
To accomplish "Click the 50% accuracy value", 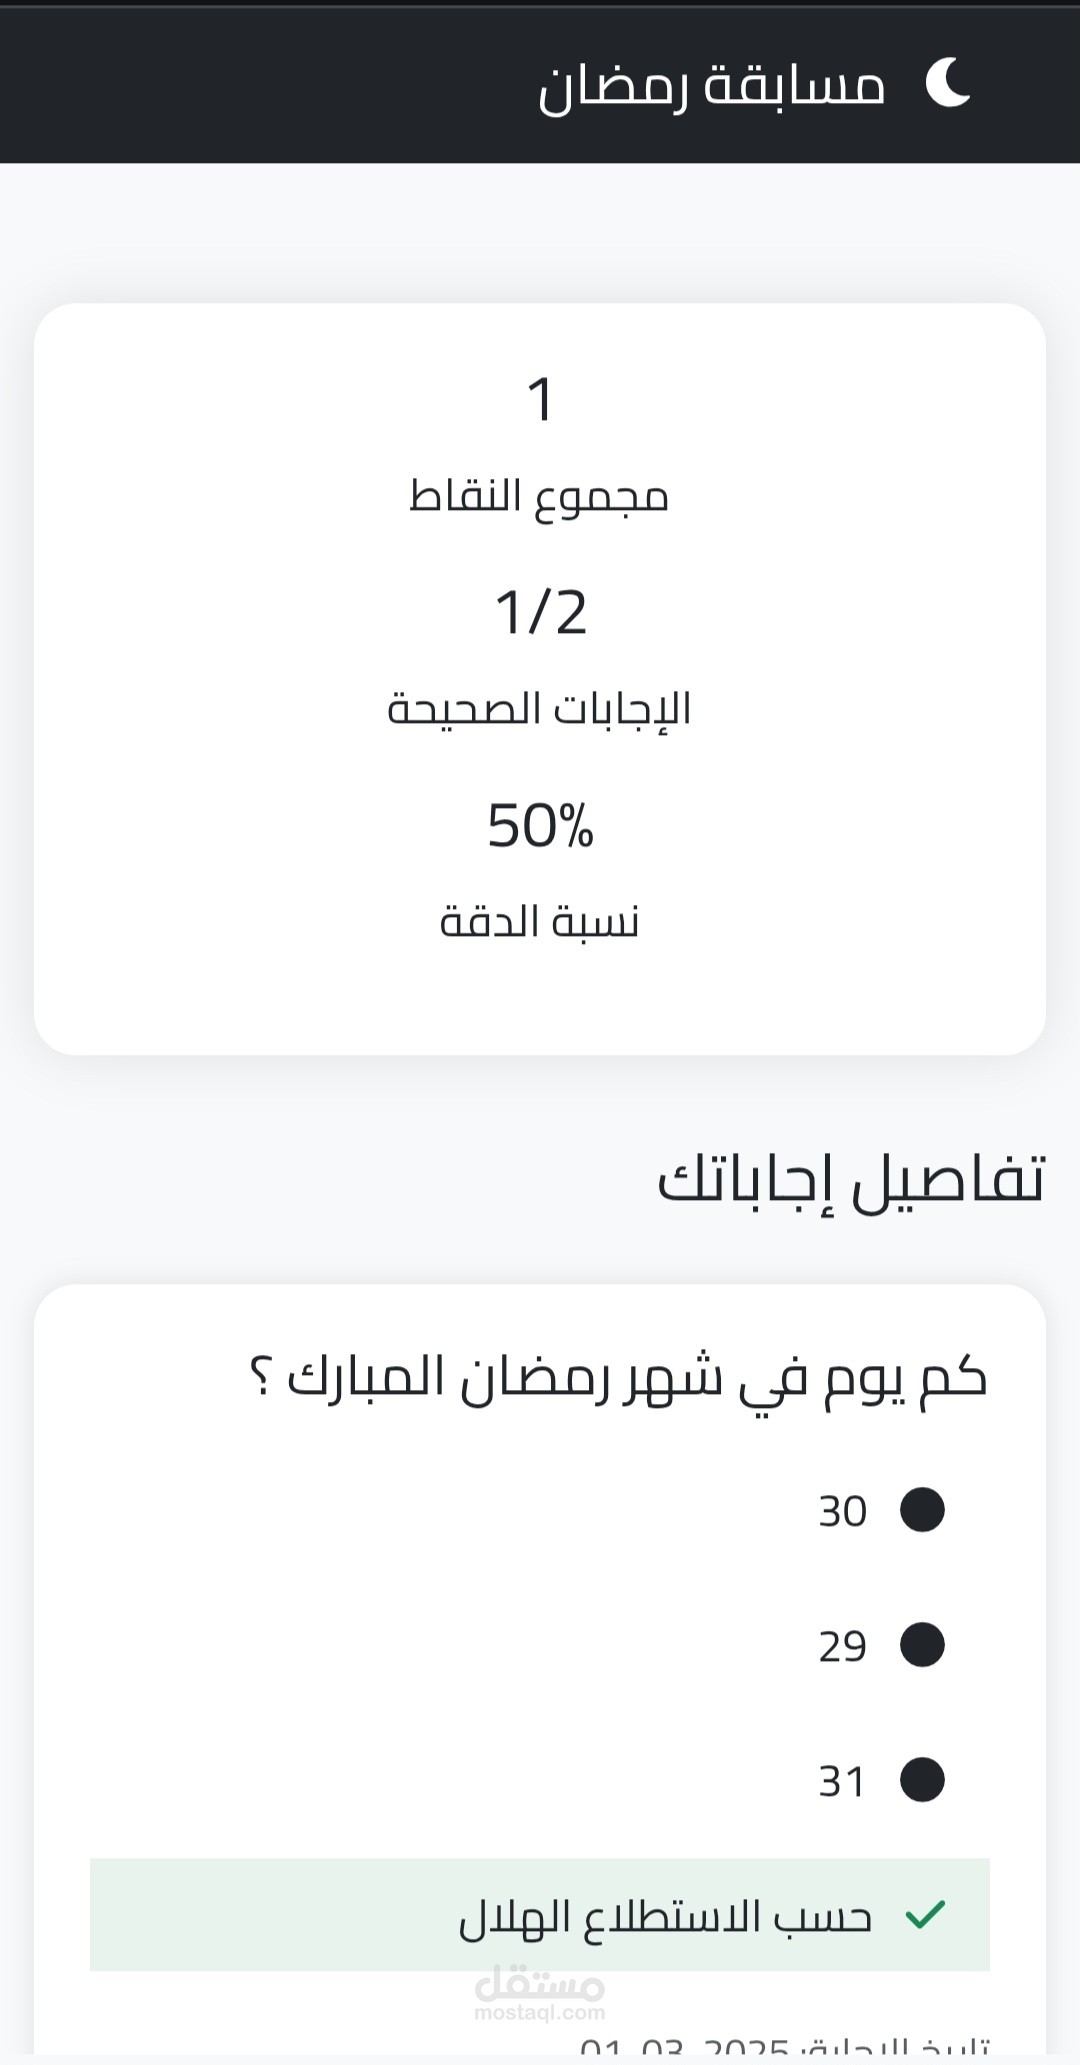I will (540, 826).
